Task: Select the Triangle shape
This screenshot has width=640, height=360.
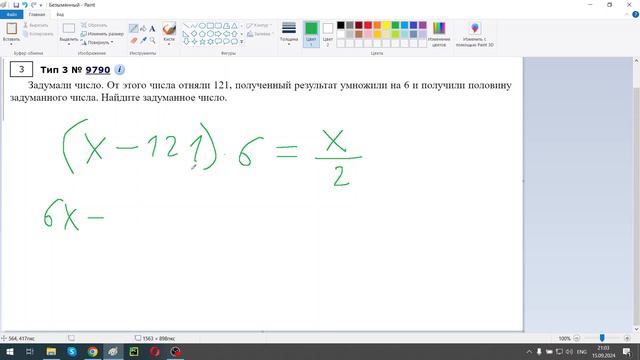Action: (234, 26)
